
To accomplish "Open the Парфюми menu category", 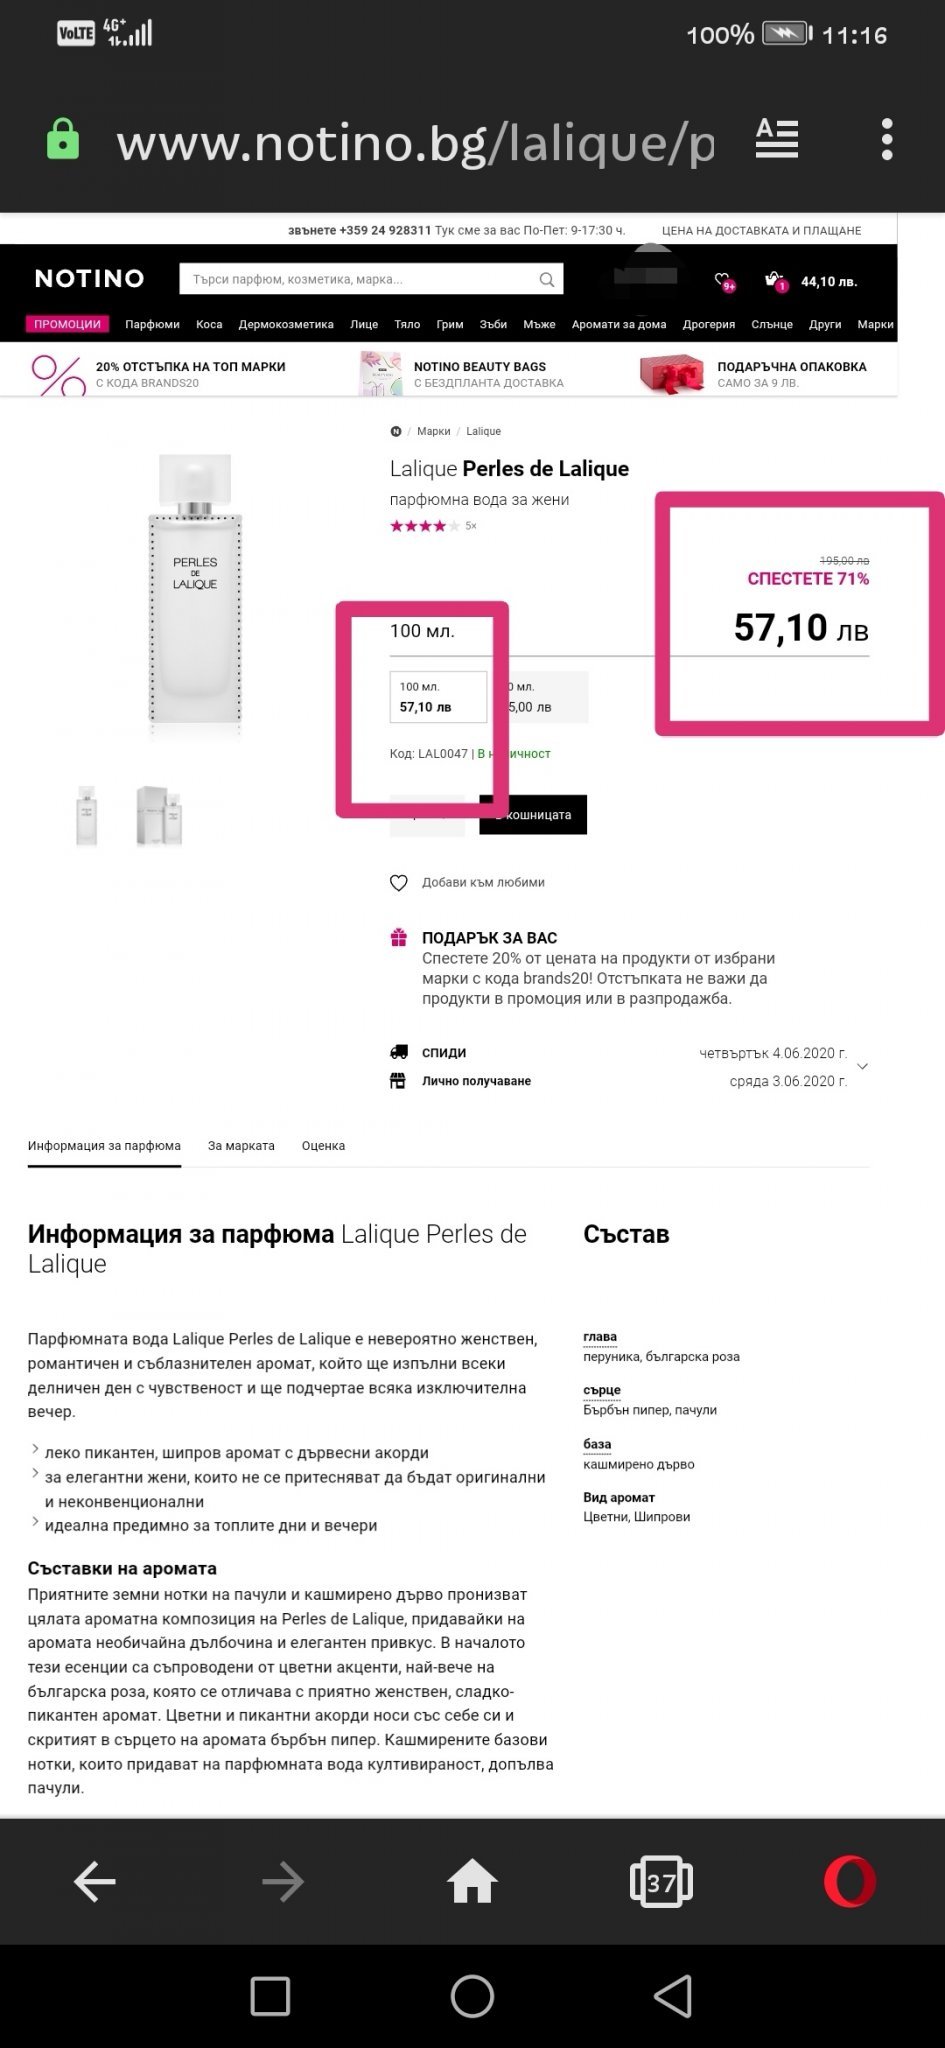I will tap(152, 324).
